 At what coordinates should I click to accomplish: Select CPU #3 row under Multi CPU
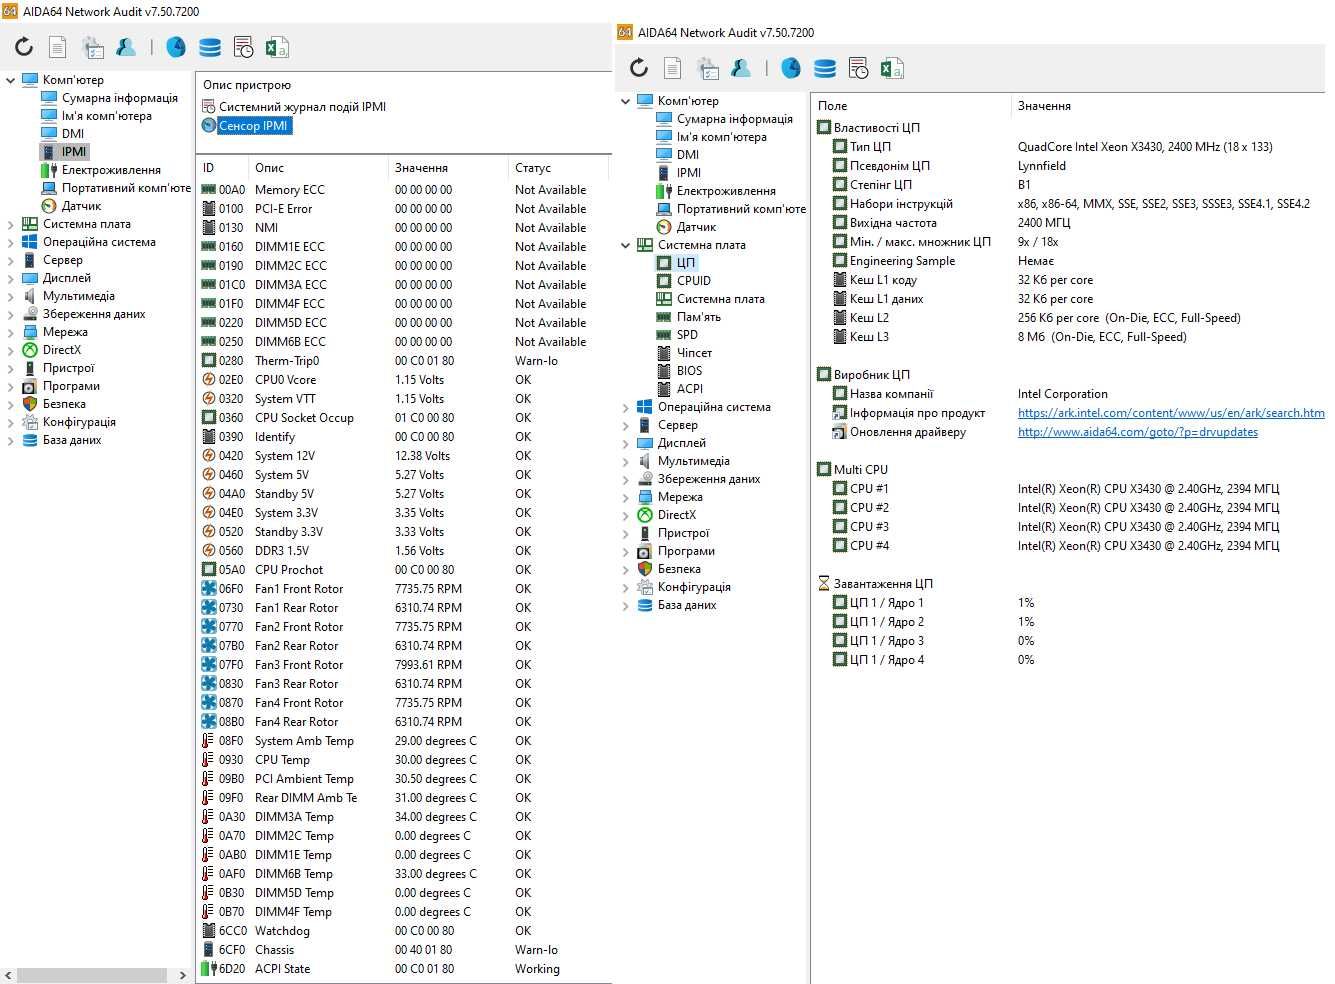click(1070, 527)
